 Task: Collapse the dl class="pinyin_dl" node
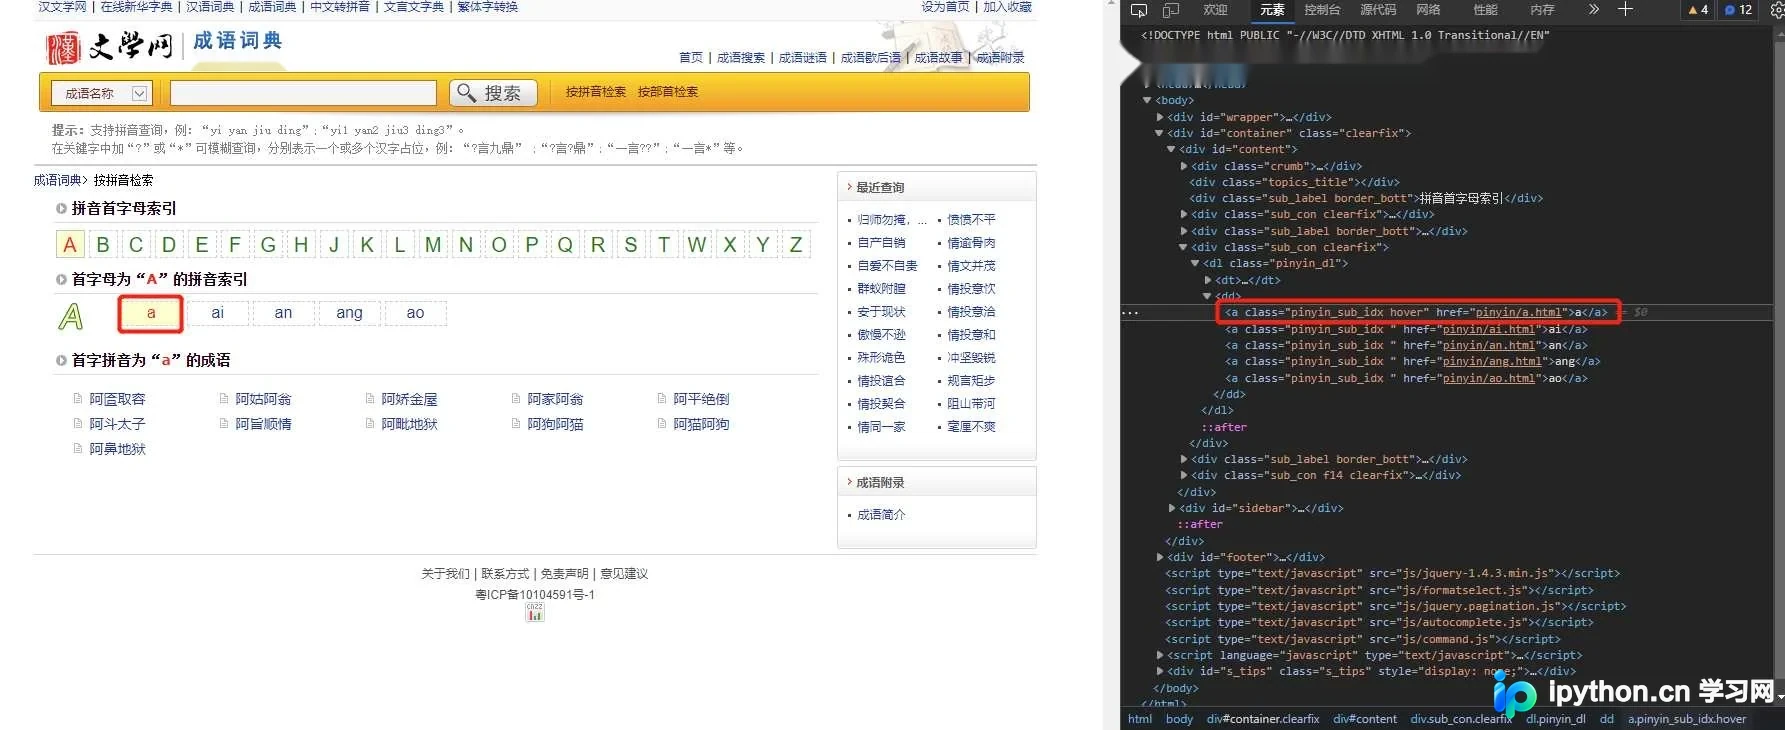coord(1195,264)
